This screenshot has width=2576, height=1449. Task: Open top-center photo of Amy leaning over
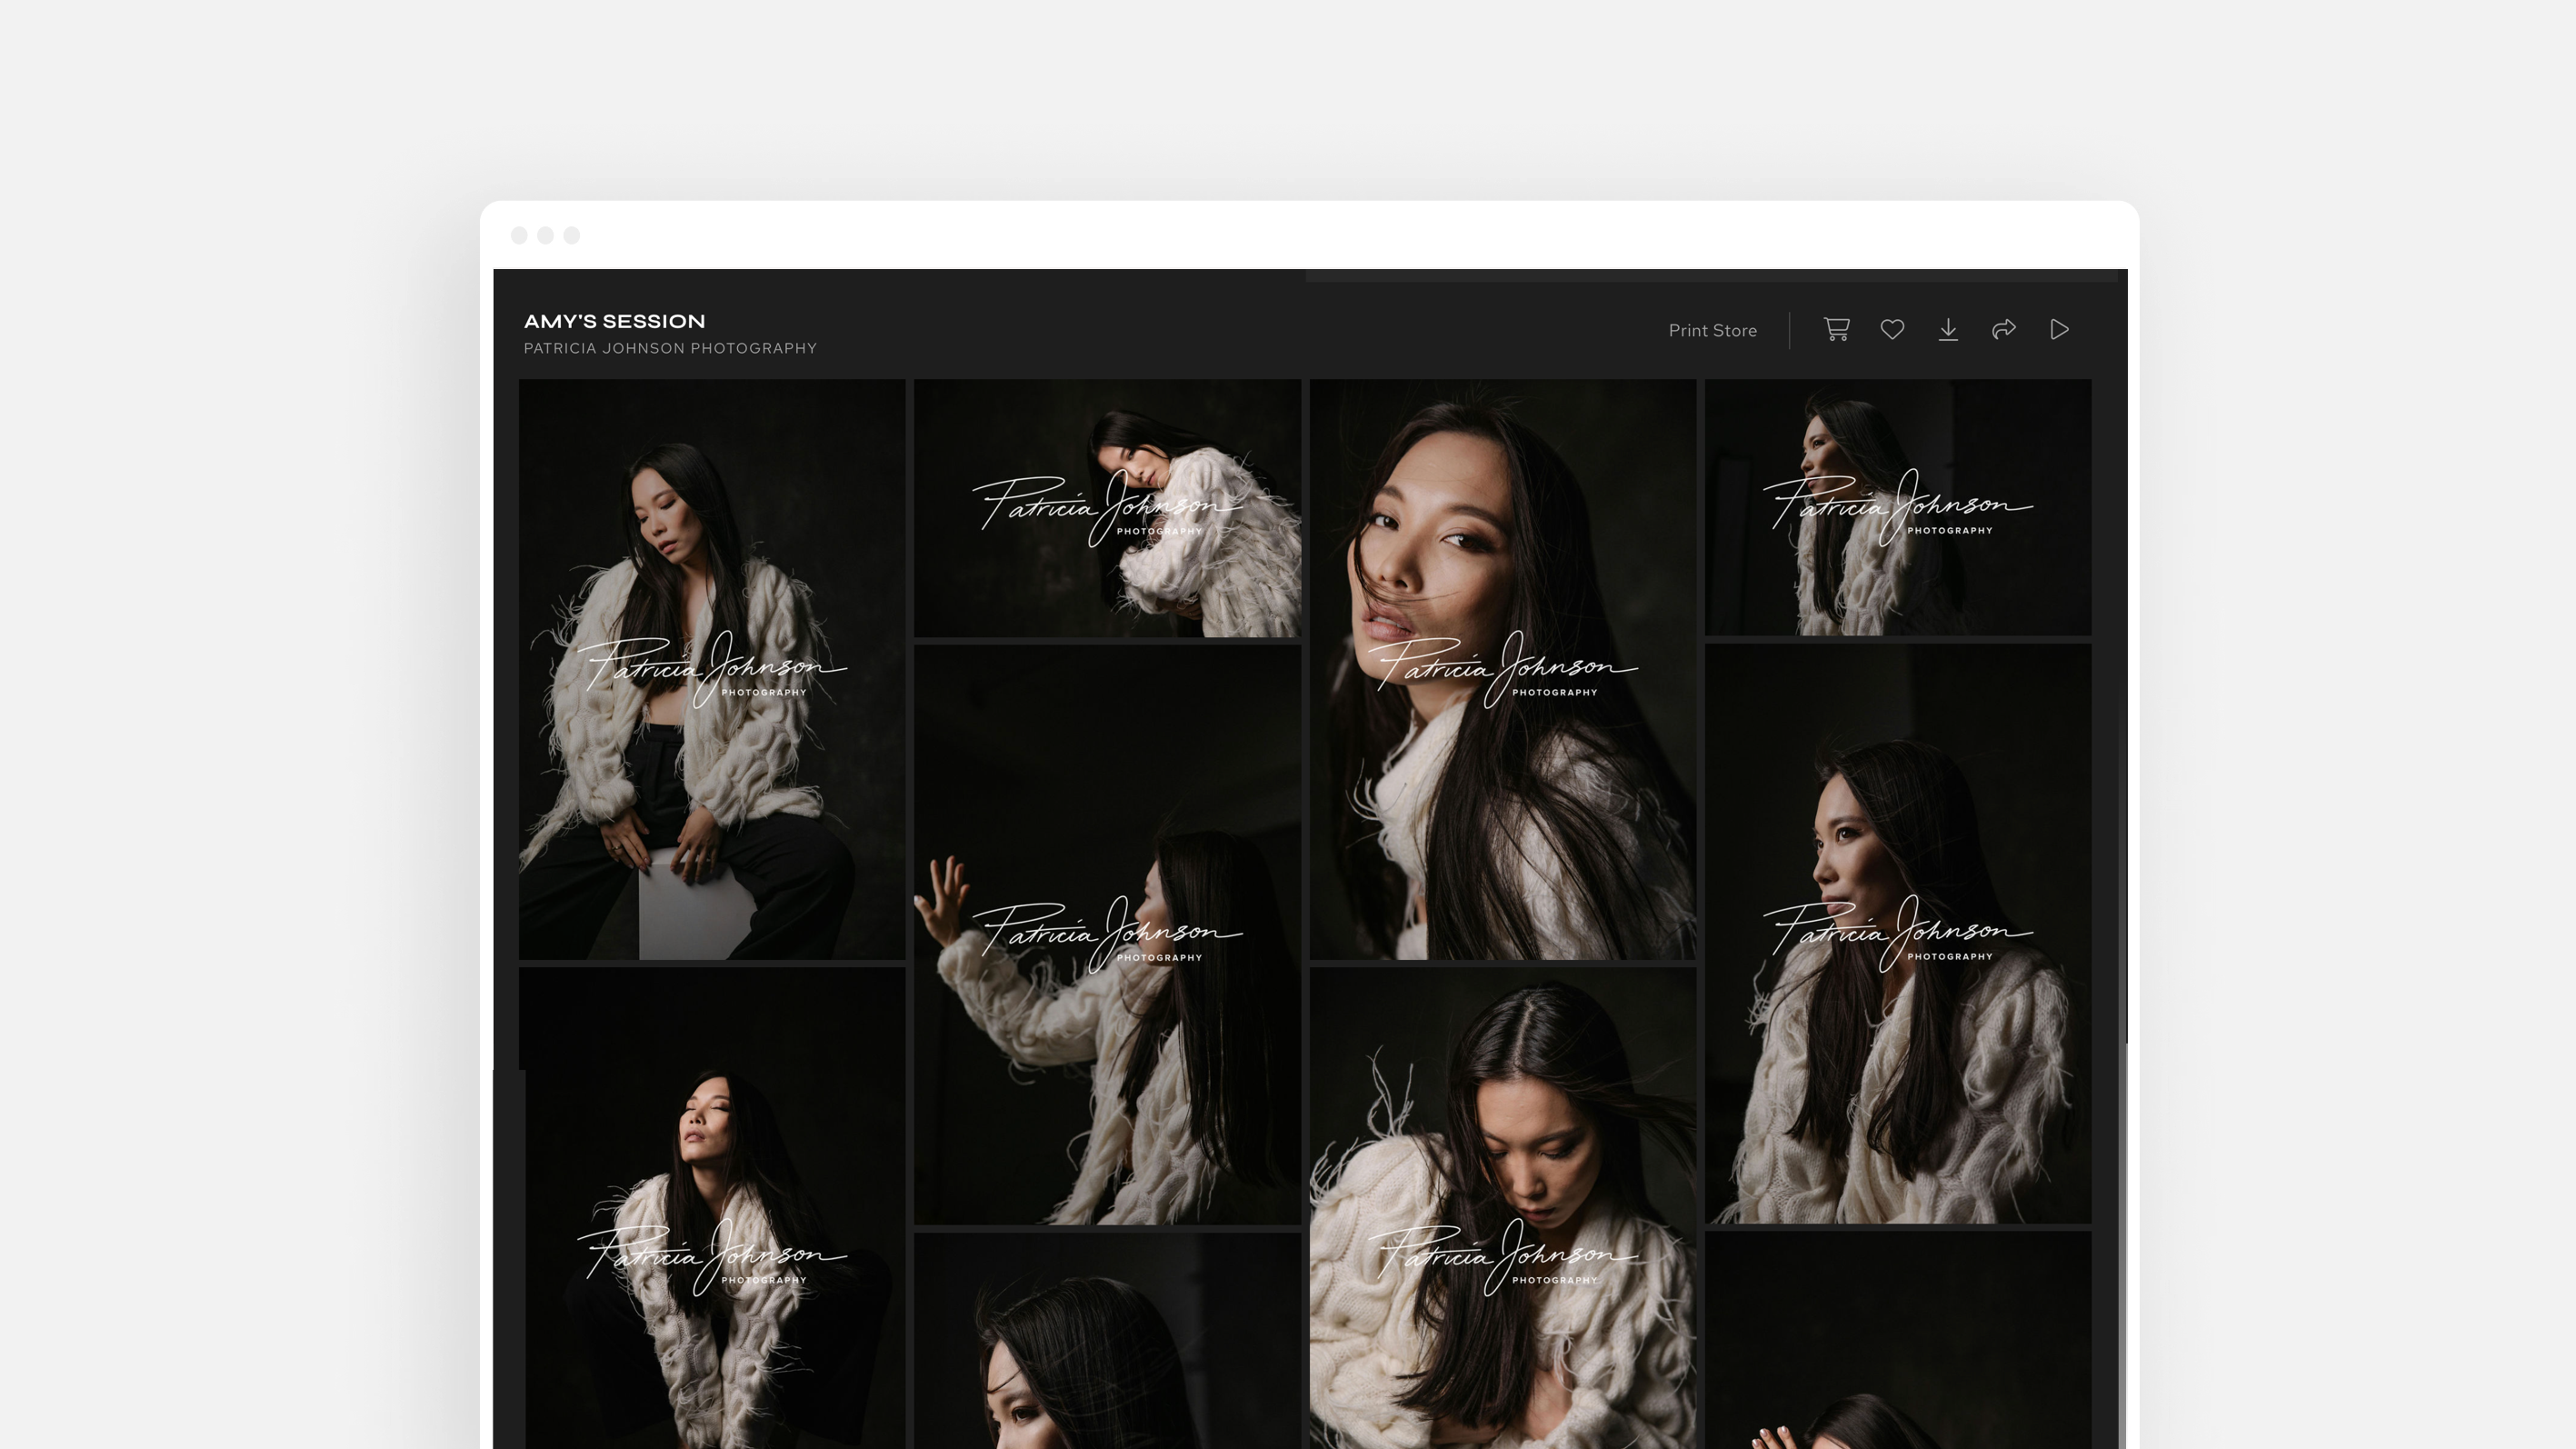click(1107, 508)
